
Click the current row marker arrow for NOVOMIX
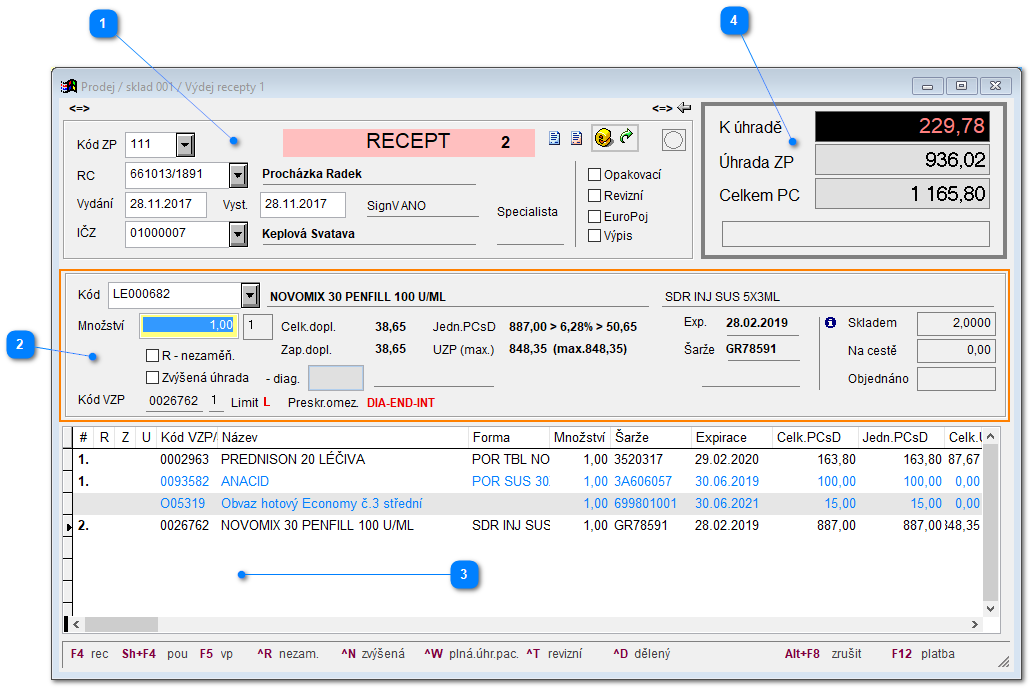point(68,526)
